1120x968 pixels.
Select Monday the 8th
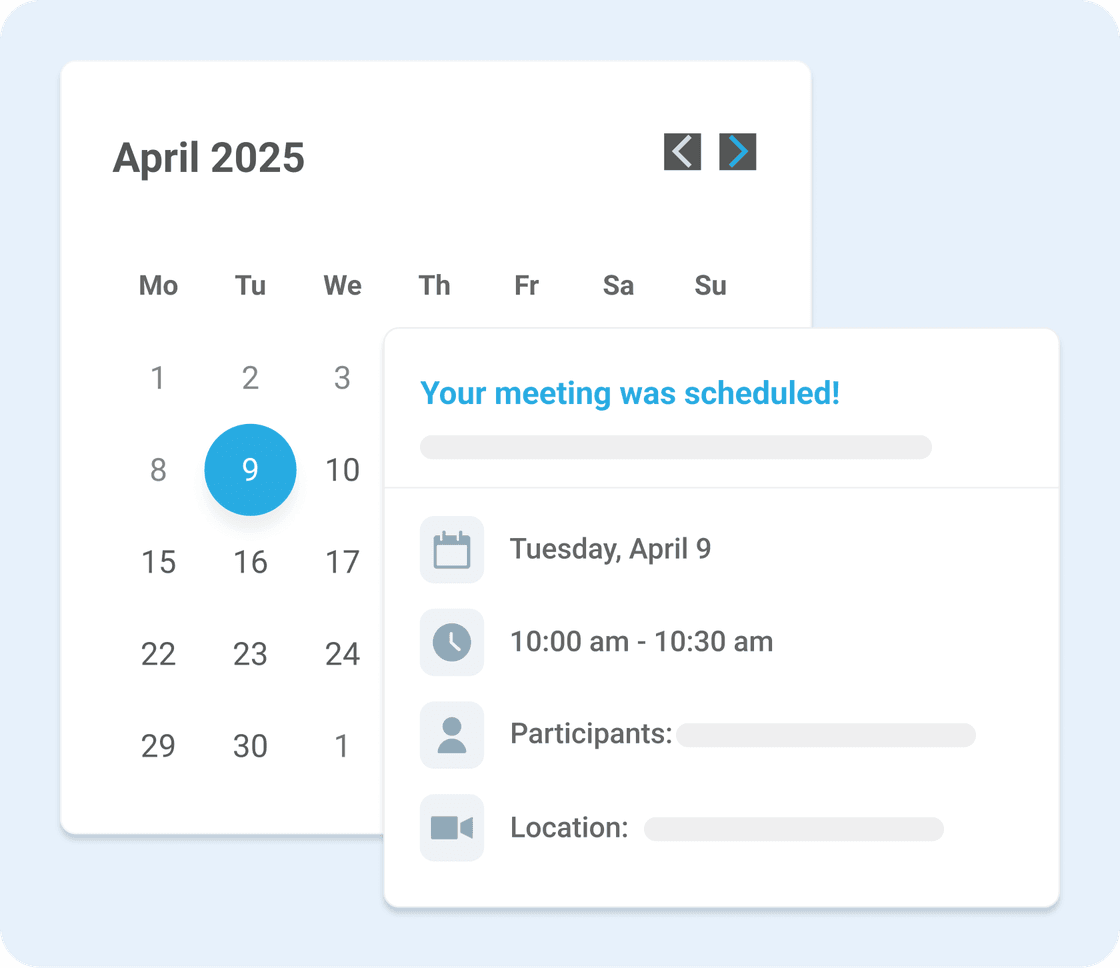(158, 470)
